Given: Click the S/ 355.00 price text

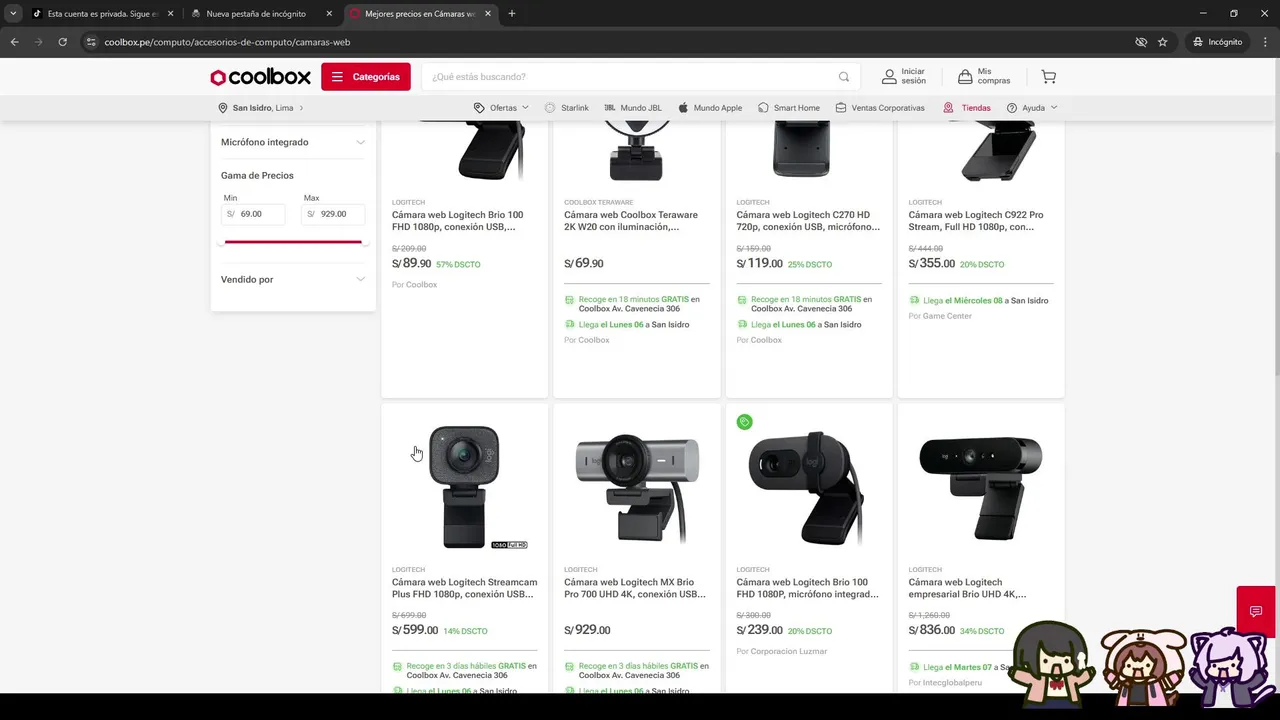Looking at the screenshot, I should tap(932, 264).
